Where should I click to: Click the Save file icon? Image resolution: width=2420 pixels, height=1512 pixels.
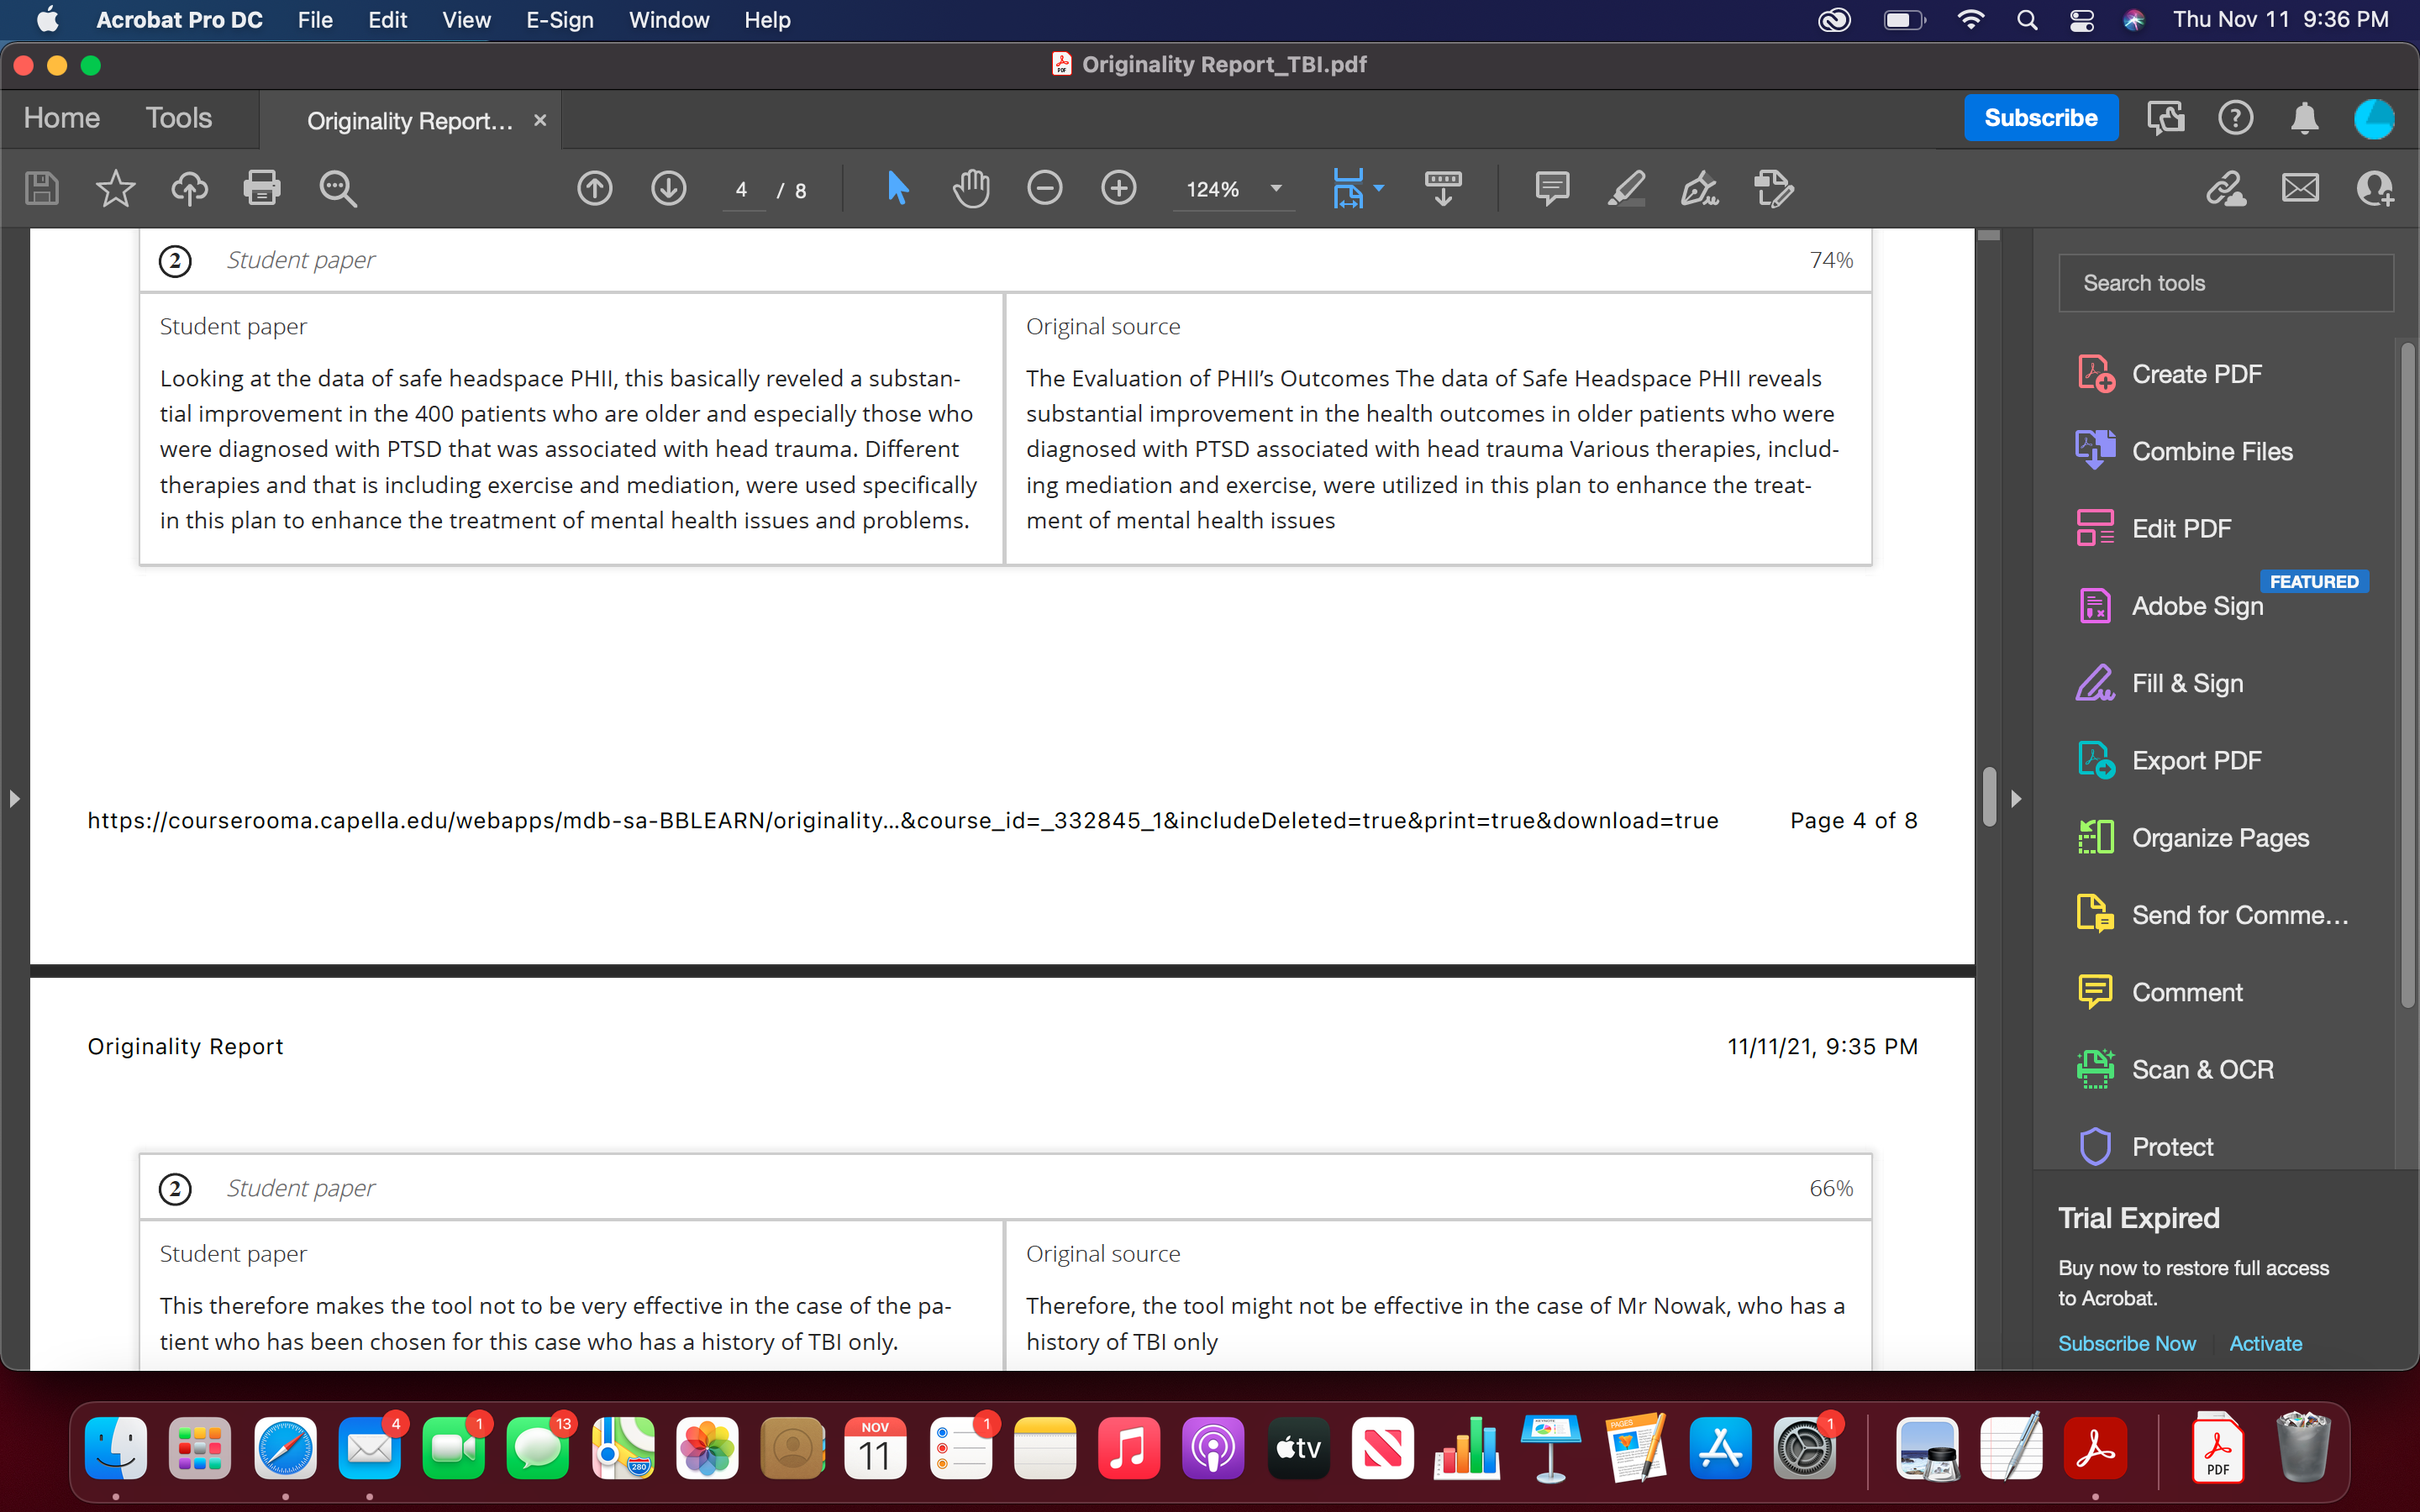(x=41, y=188)
